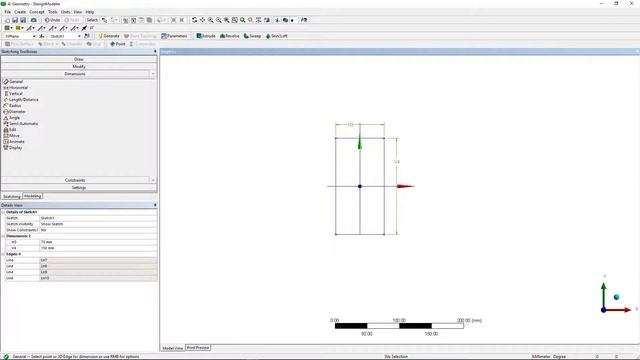Select the General dimension tool
Viewport: 640px width, 360px height.
coord(13,82)
